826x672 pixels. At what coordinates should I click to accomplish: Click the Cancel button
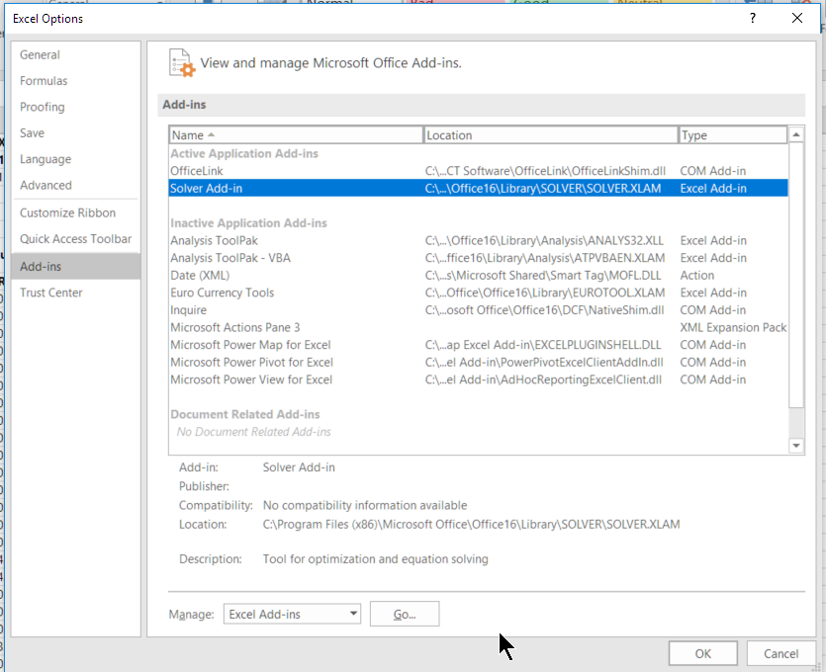(781, 654)
